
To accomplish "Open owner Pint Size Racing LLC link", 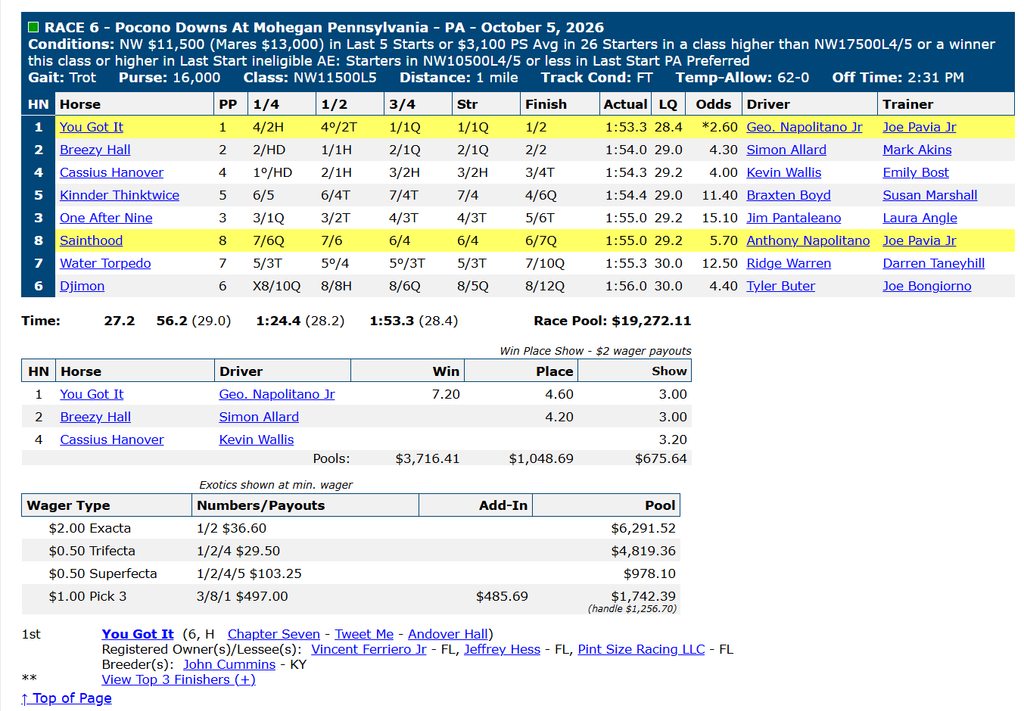I will [641, 650].
